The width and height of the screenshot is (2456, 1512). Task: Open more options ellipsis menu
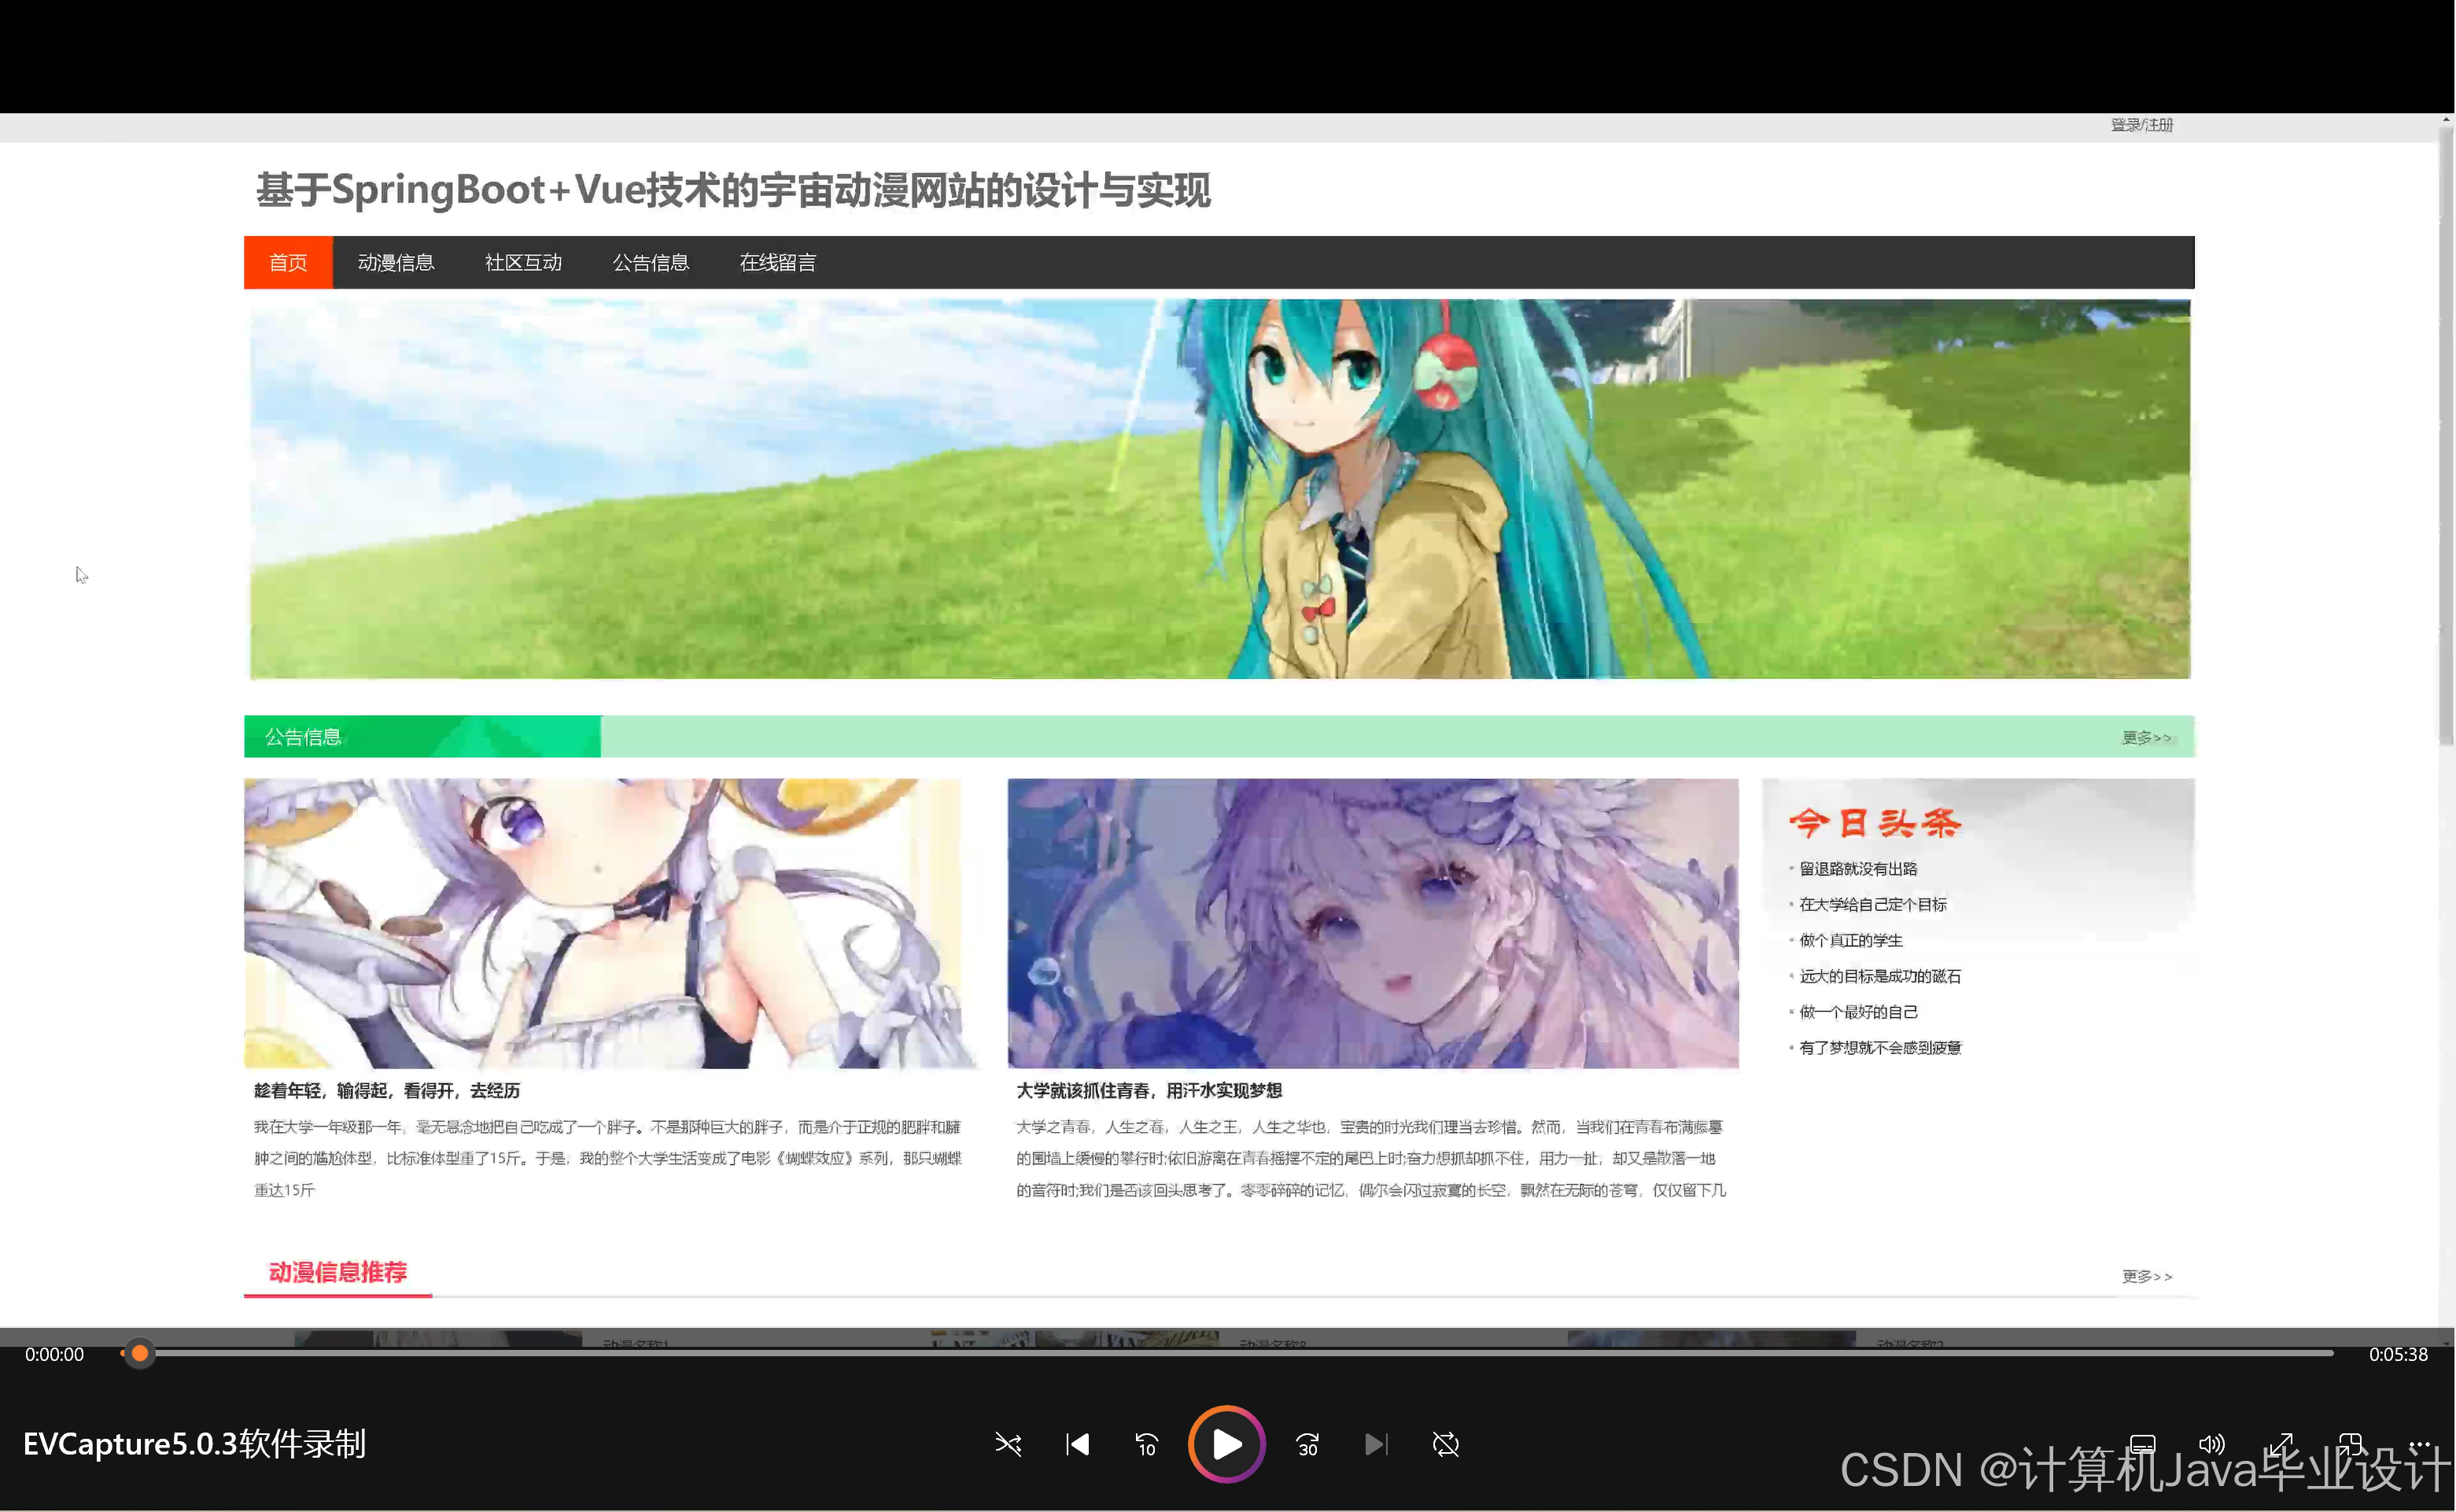pyautogui.click(x=2419, y=1444)
